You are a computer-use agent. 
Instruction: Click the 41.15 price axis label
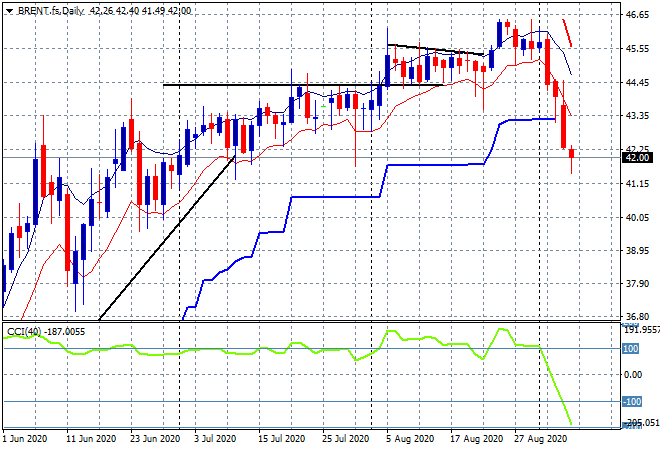tap(637, 184)
